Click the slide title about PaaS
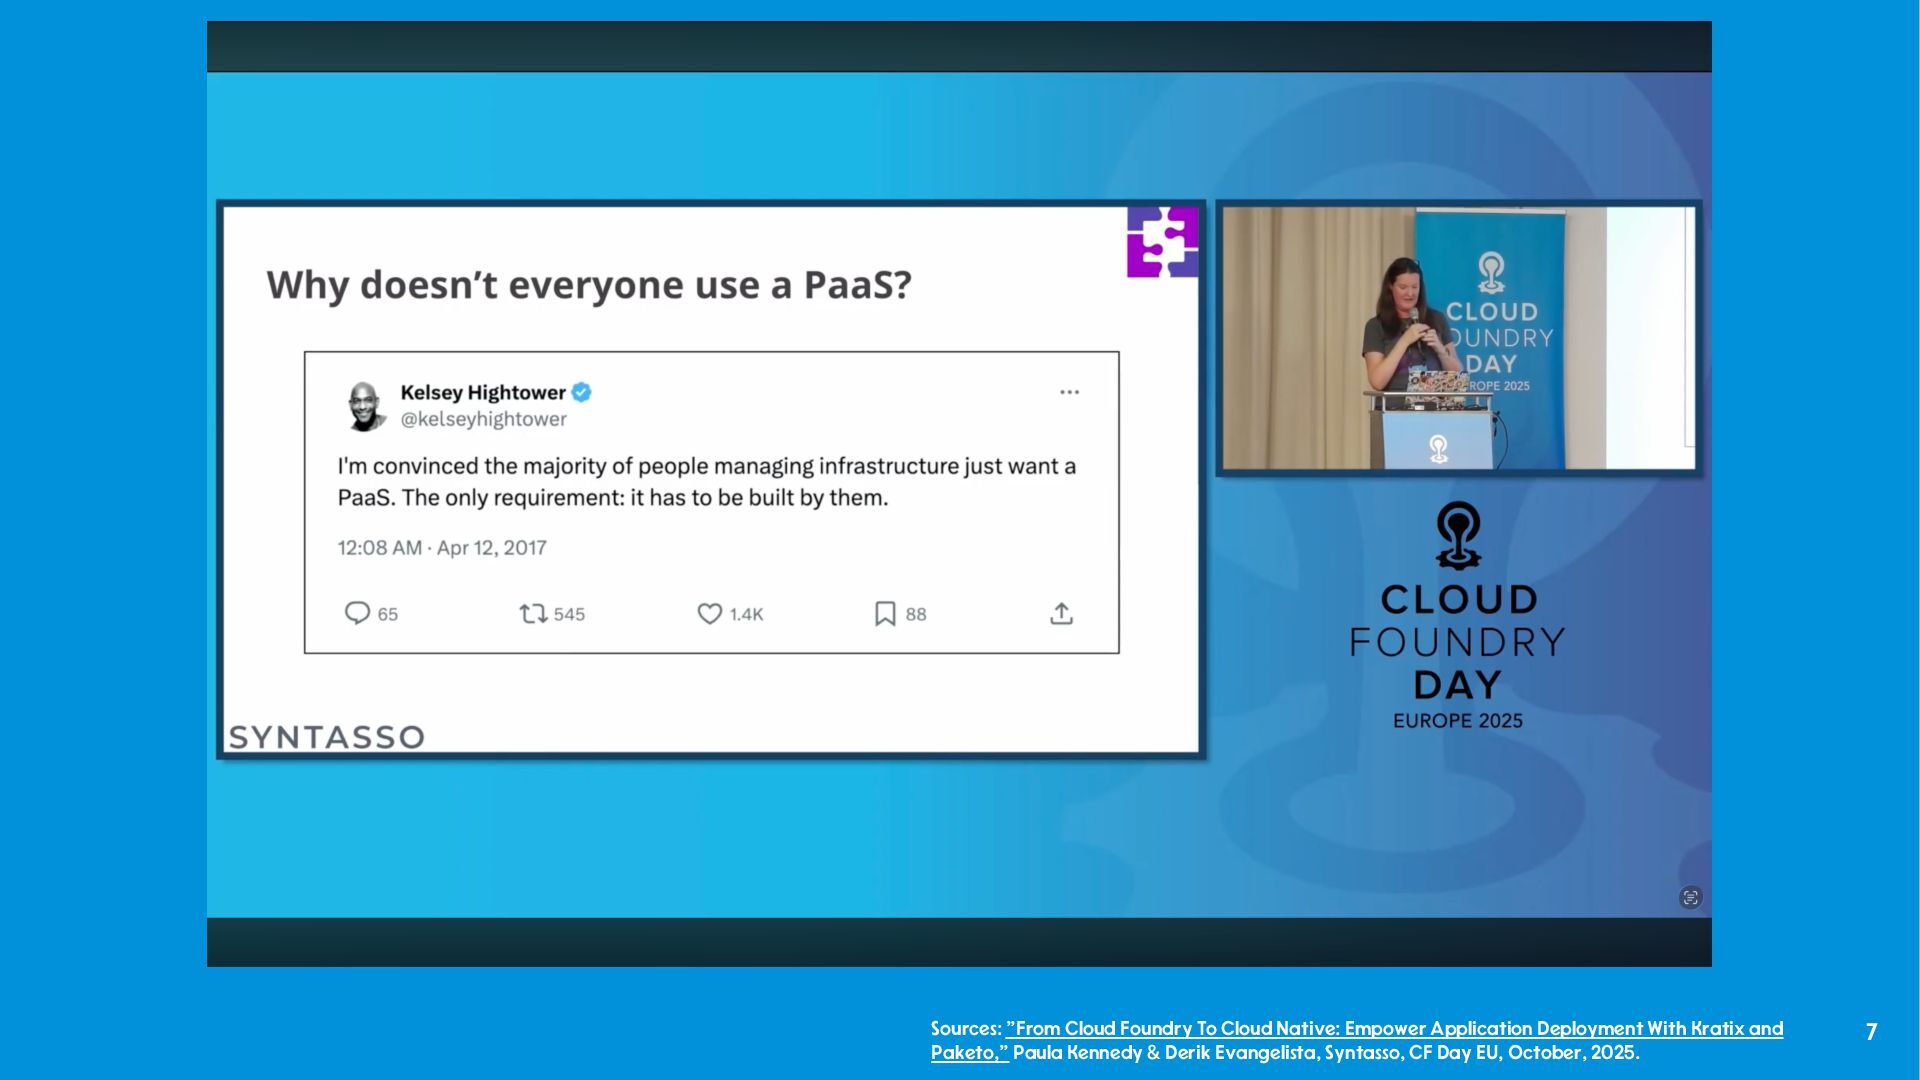The width and height of the screenshot is (1920, 1080). click(589, 286)
